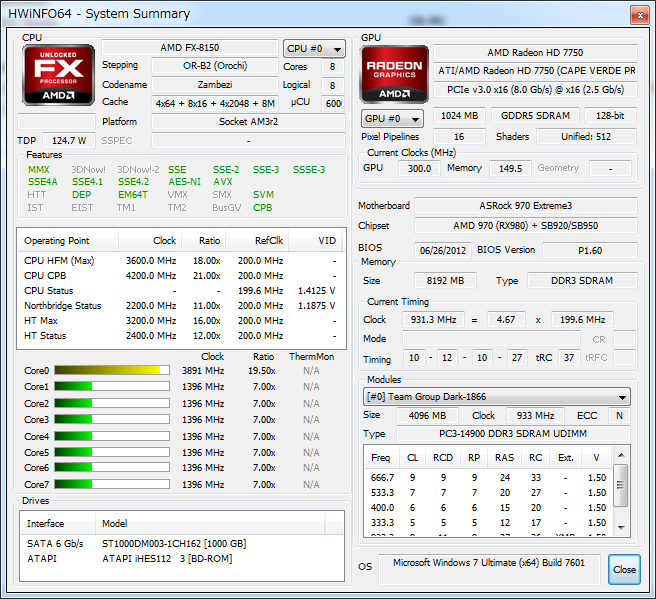This screenshot has width=656, height=599.
Task: Click the GPU memory clock 149.5 field
Action: (x=510, y=169)
